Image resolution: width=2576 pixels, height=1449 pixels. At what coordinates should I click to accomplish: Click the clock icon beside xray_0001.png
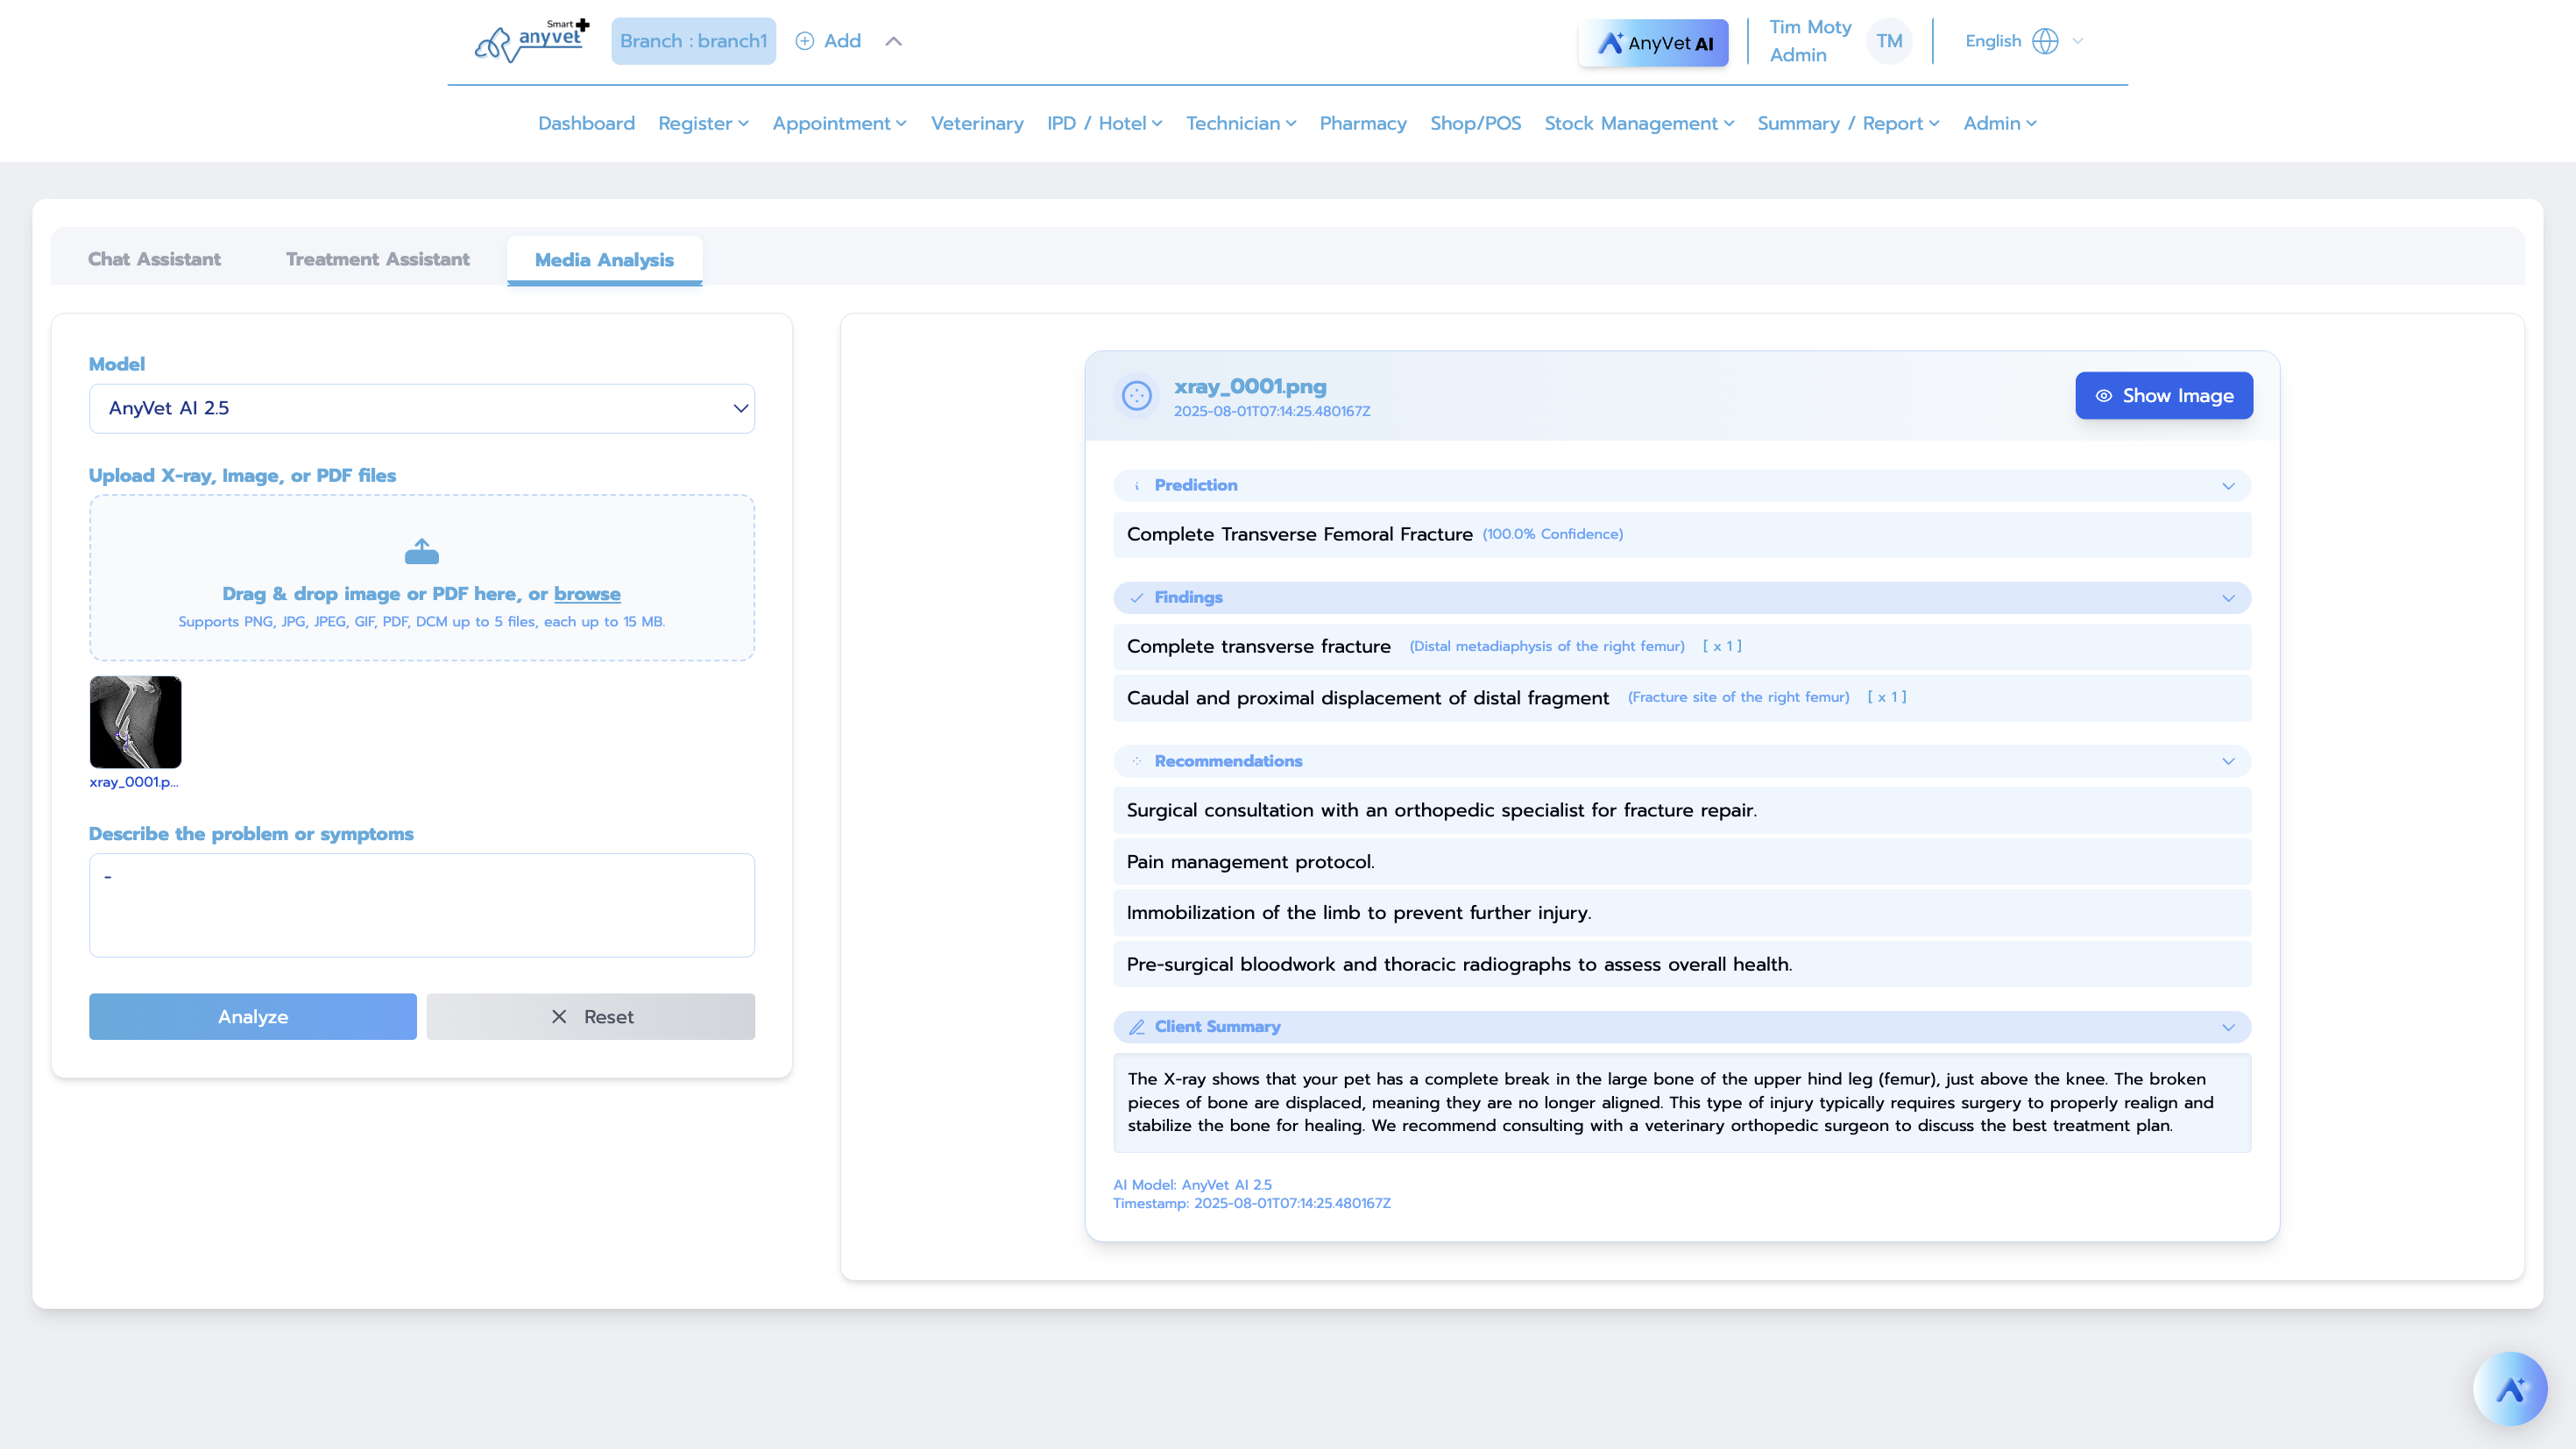(1138, 396)
